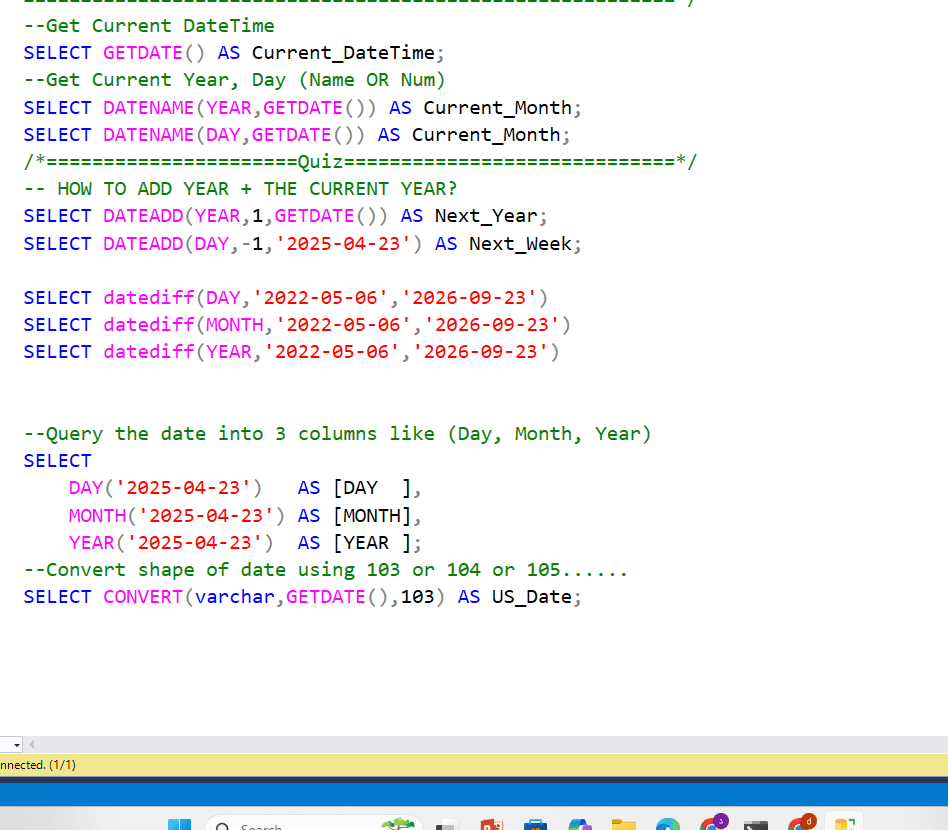Click the '--Query the date into 3 columns' comment

point(337,434)
